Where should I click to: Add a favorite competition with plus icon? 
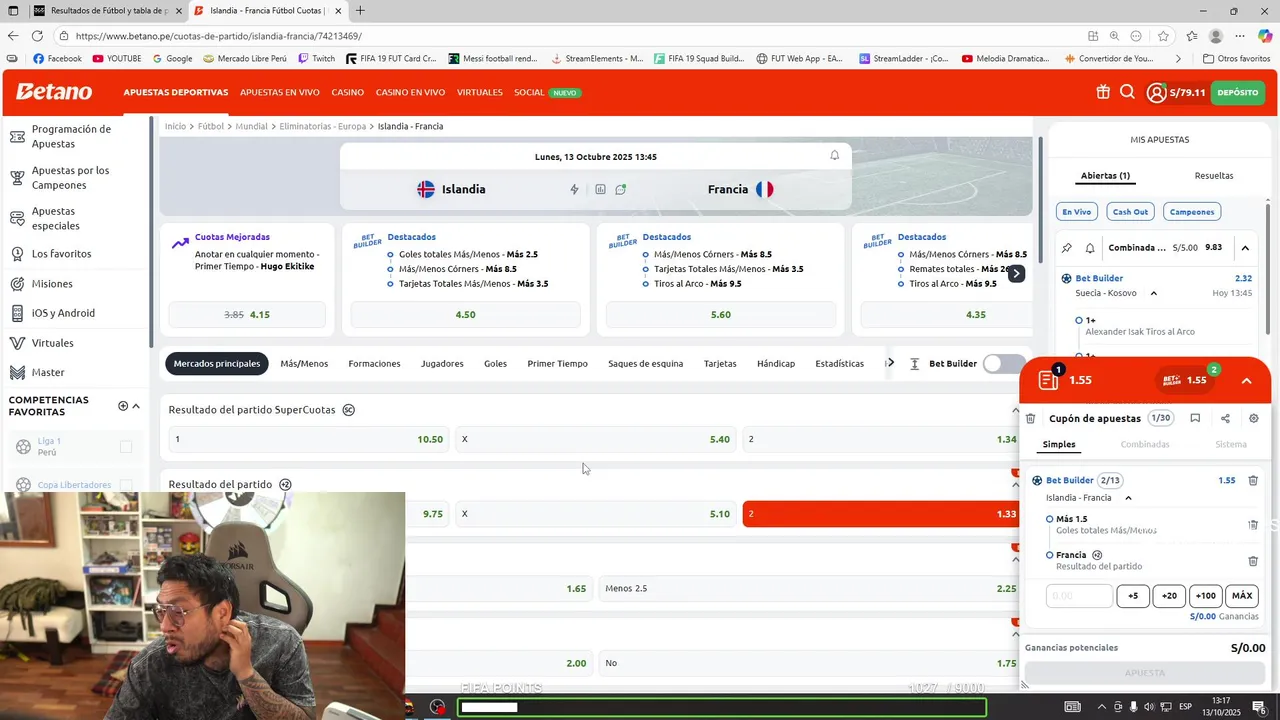coord(123,406)
